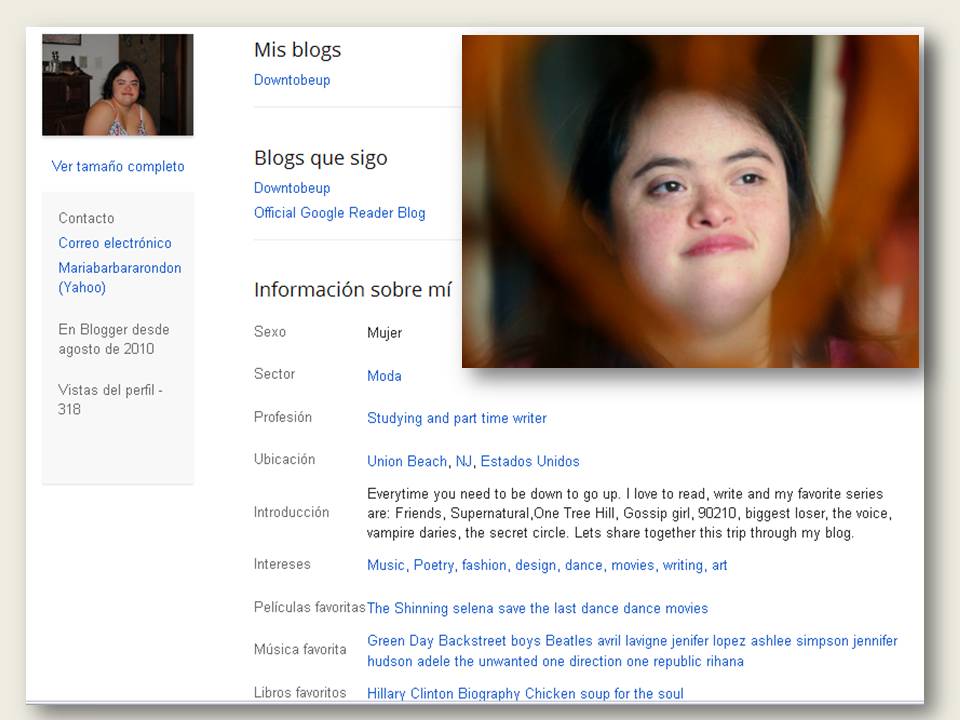The height and width of the screenshot is (720, 960).
Task: Visit the Official Google Reader Blog link
Action: pos(339,213)
